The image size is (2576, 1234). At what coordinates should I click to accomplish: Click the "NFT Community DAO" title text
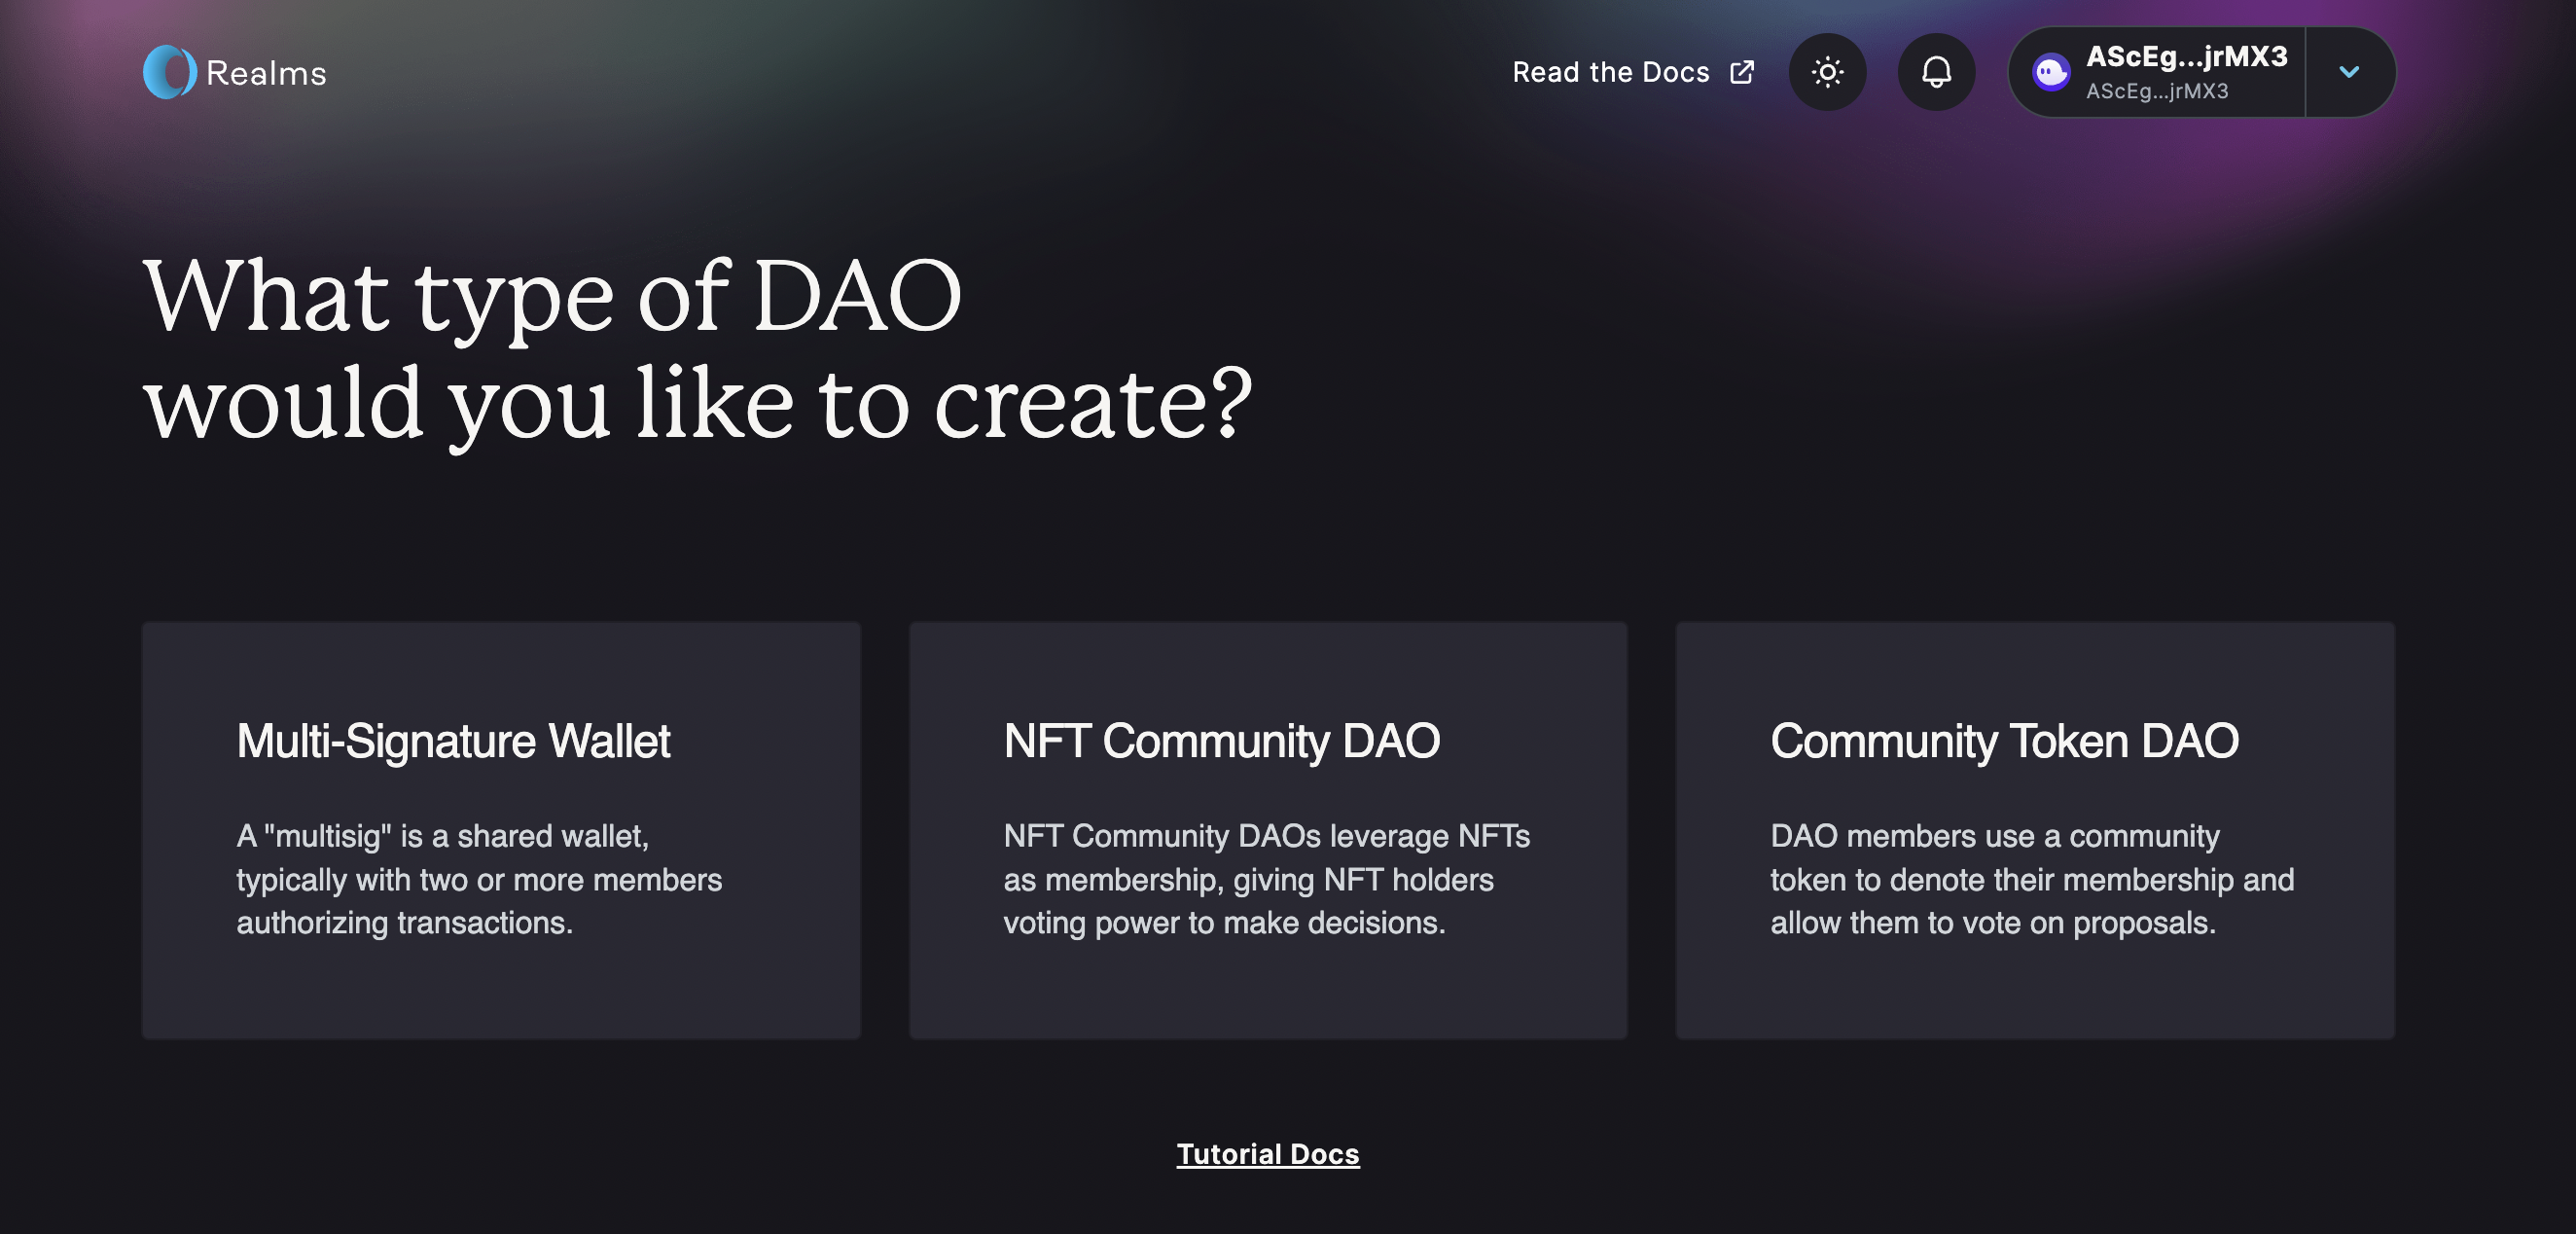tap(1221, 741)
